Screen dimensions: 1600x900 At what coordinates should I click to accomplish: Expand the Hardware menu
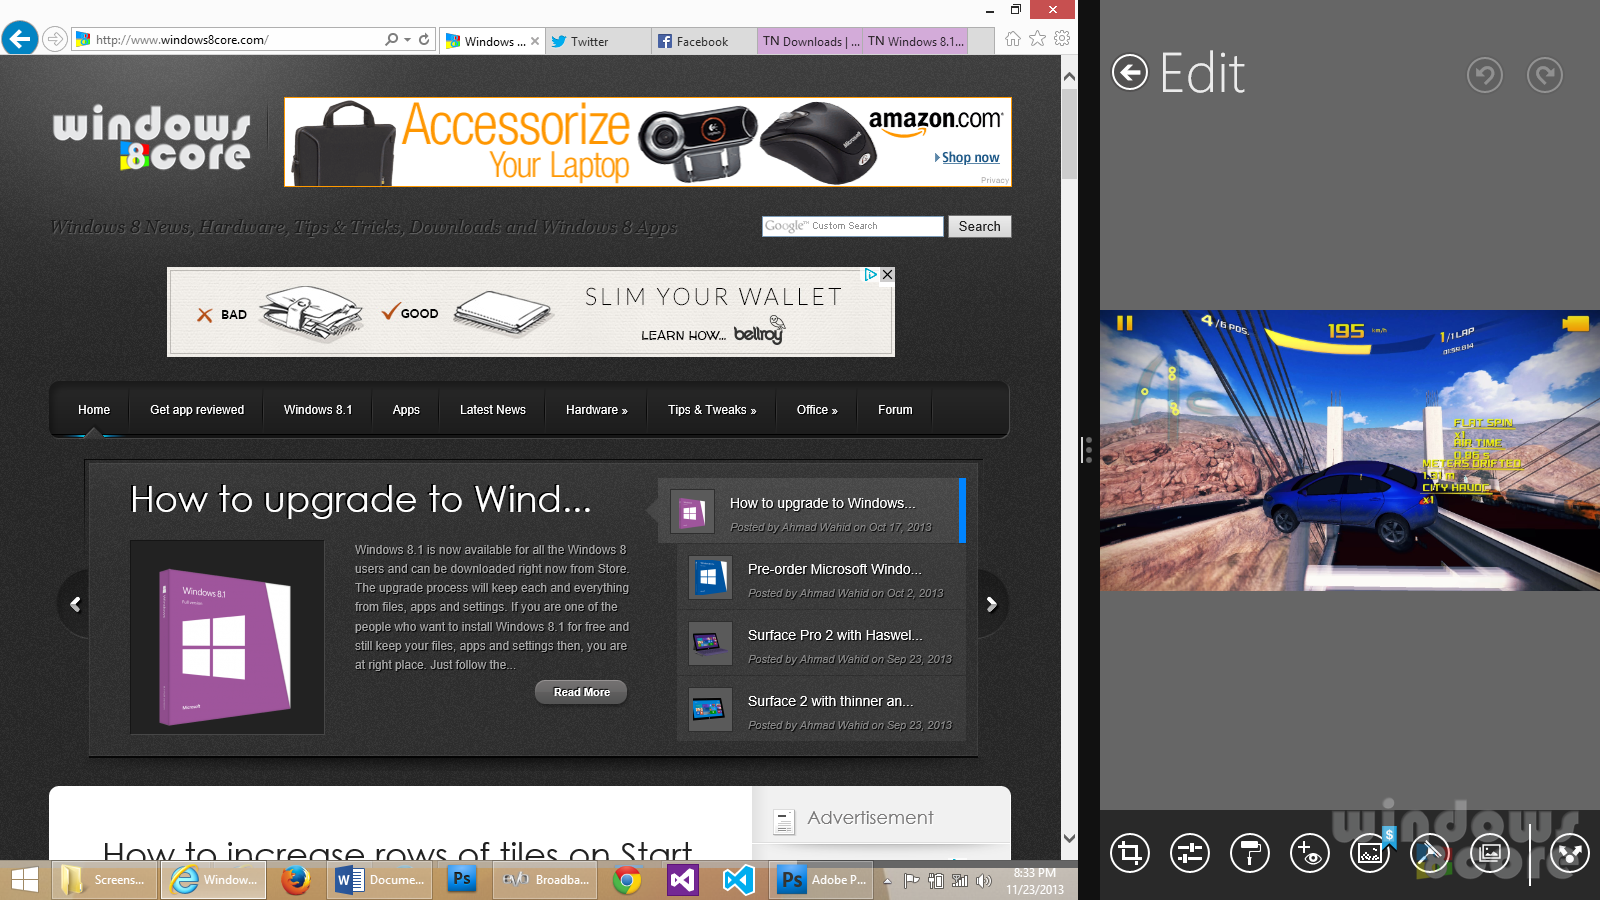(596, 410)
